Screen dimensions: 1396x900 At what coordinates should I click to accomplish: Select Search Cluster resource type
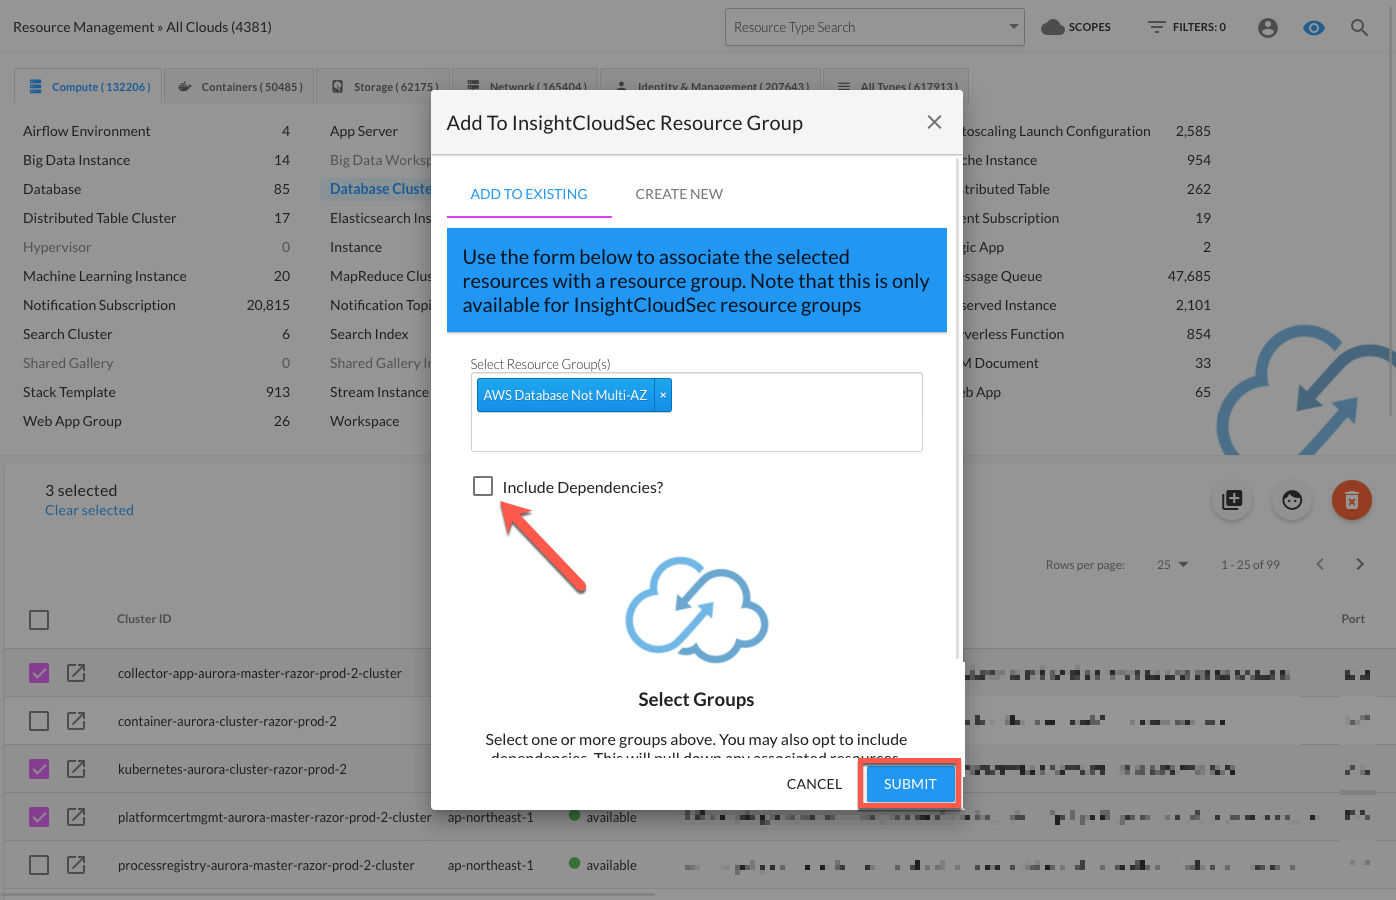tap(68, 334)
